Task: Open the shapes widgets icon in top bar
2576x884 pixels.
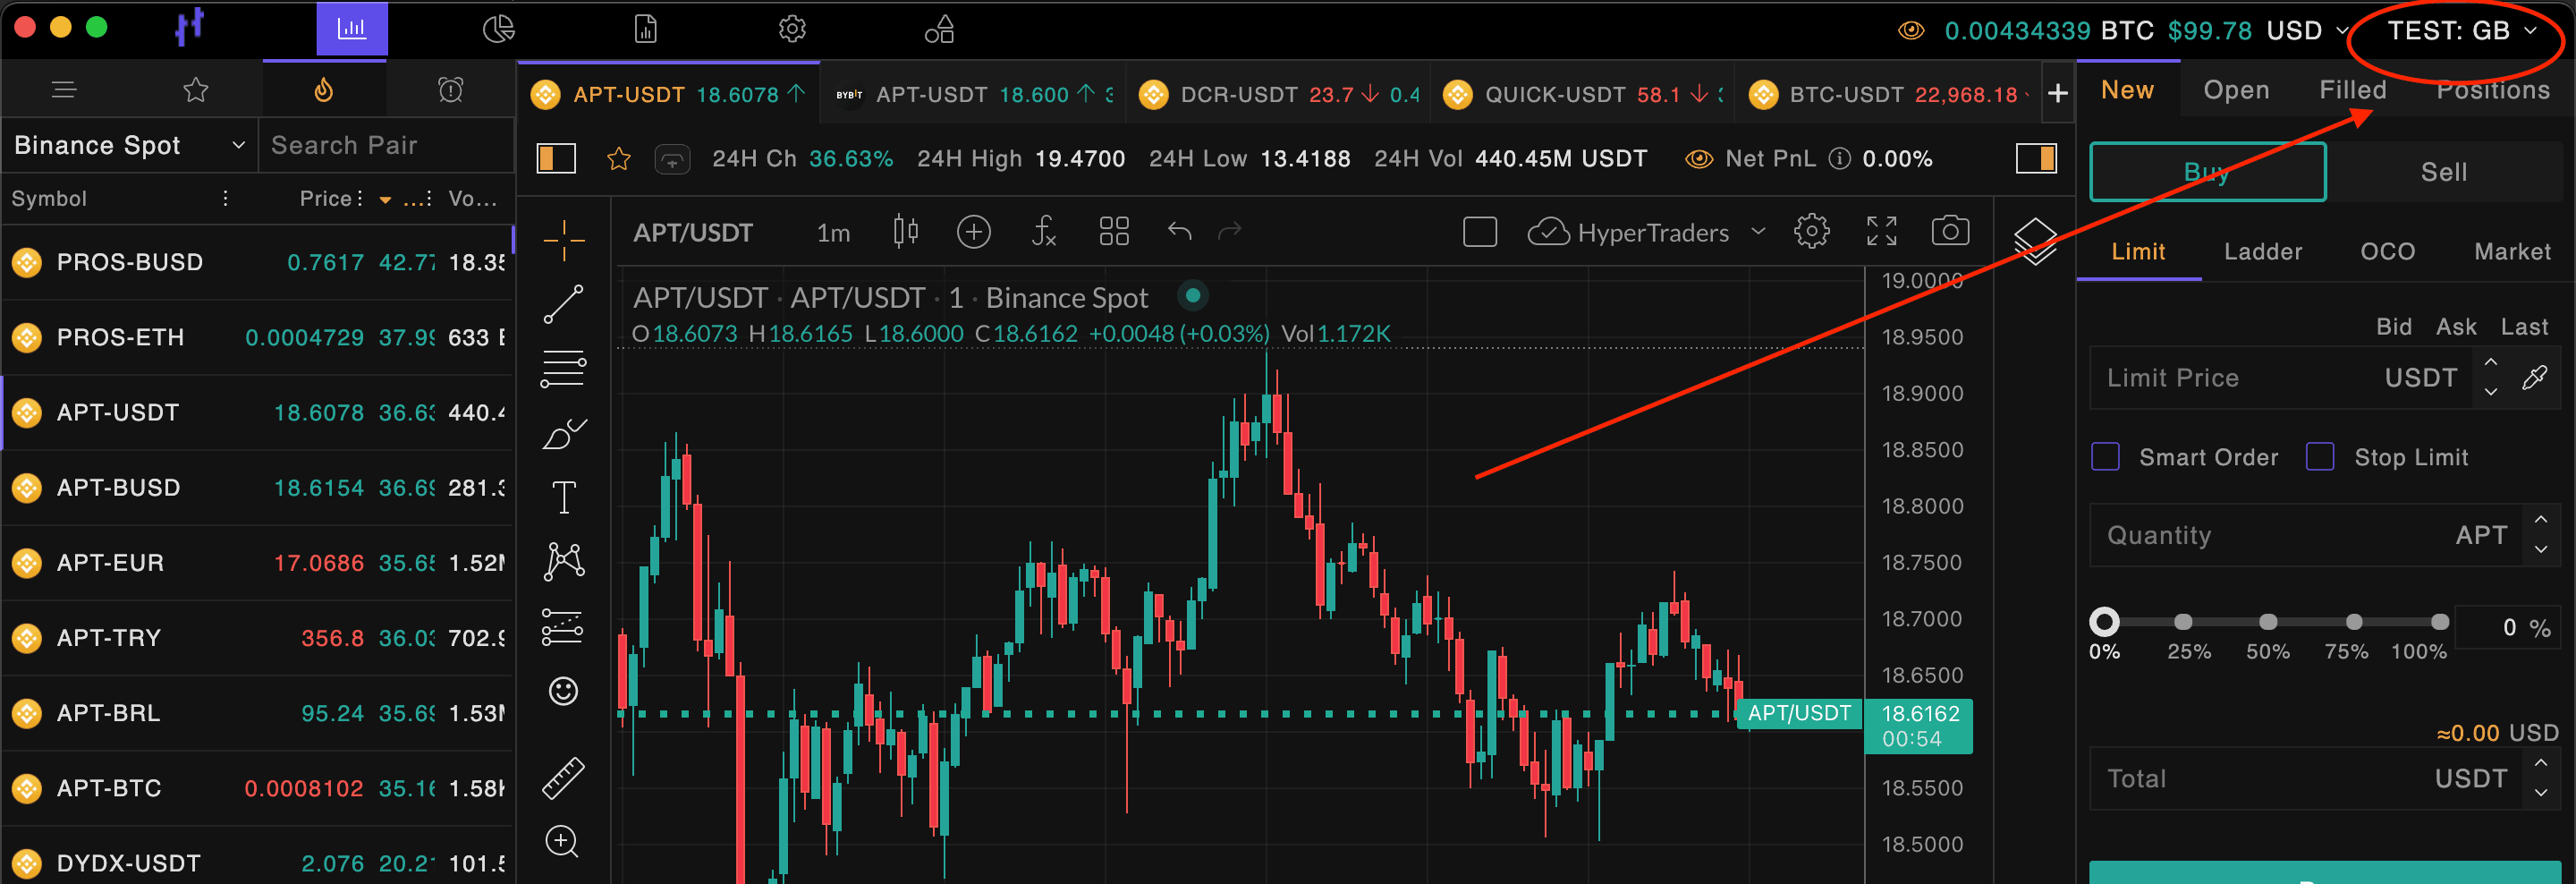Action: coord(940,29)
